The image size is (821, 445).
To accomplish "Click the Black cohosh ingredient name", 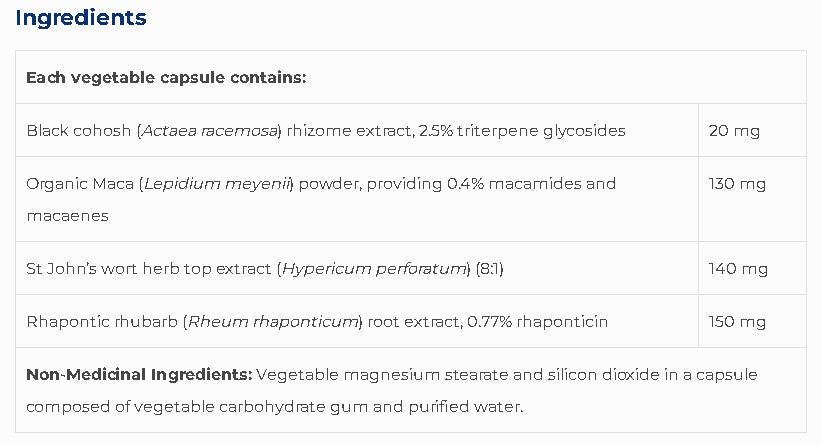I will (x=80, y=131).
